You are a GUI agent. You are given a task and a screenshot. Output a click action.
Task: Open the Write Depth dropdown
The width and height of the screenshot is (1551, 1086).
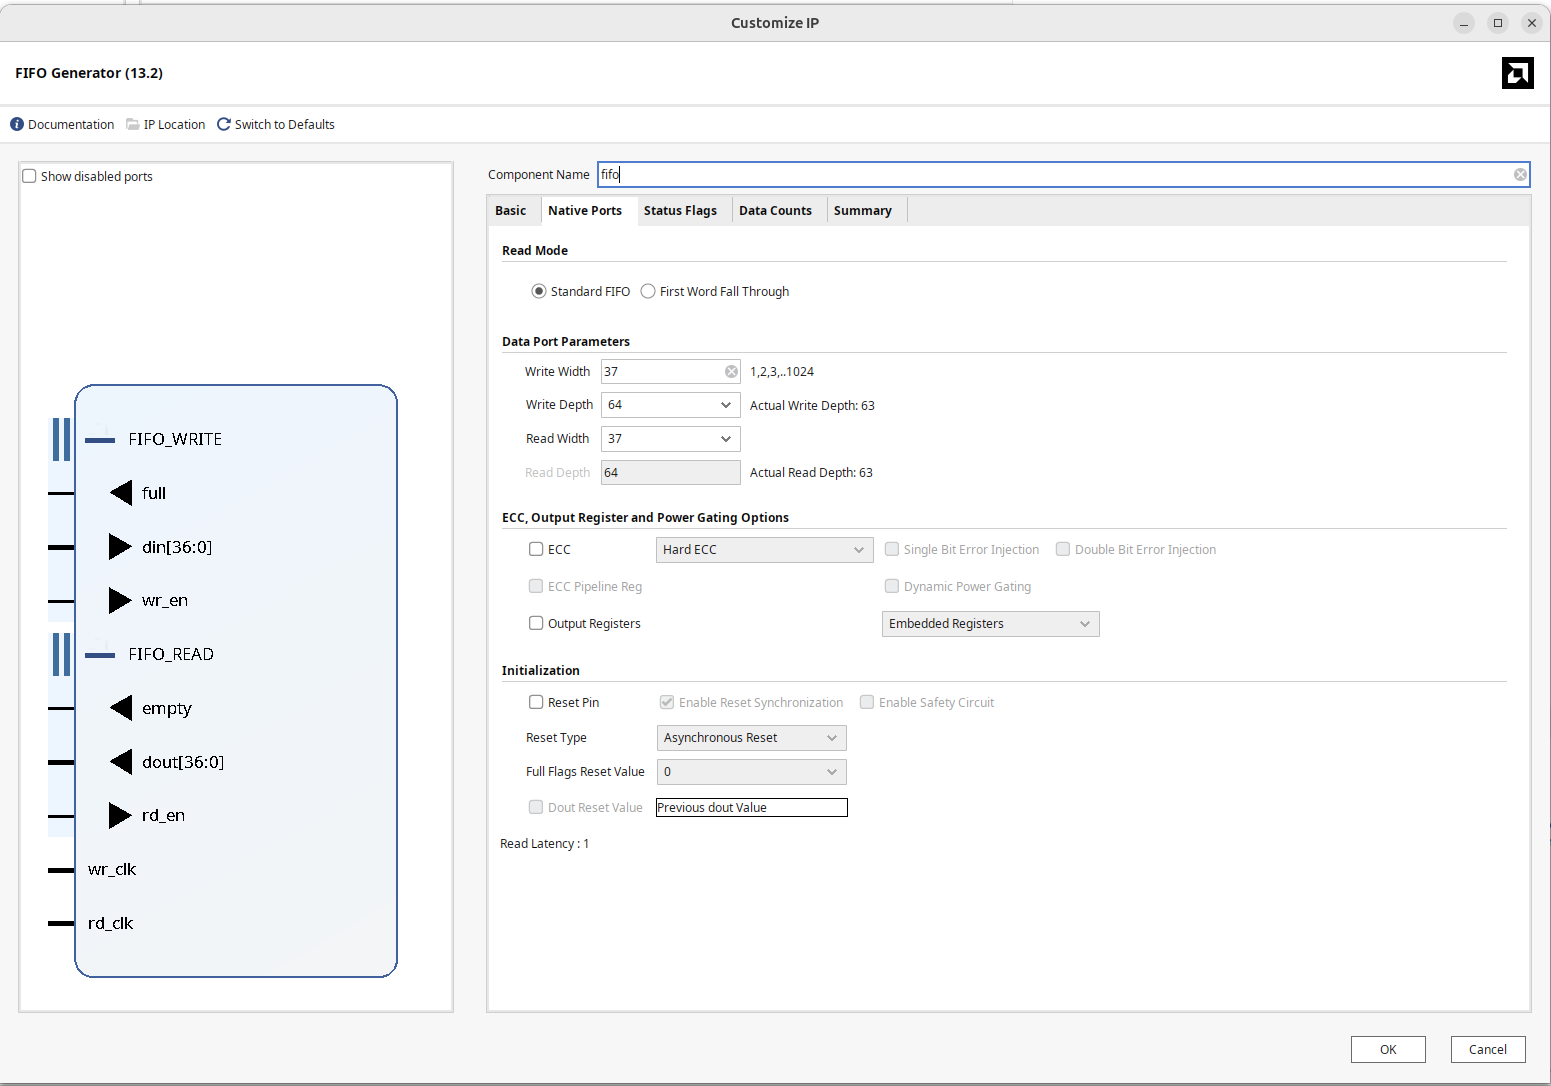725,405
